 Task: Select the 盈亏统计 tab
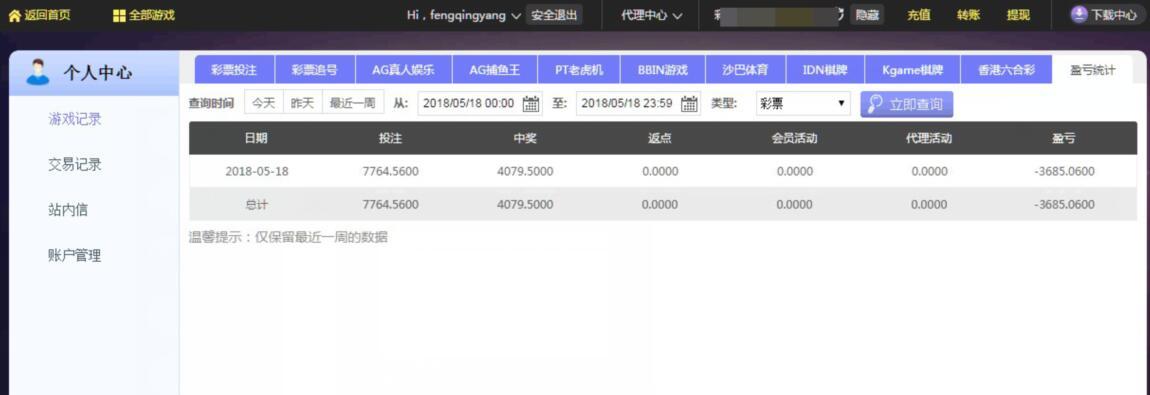click(1092, 70)
